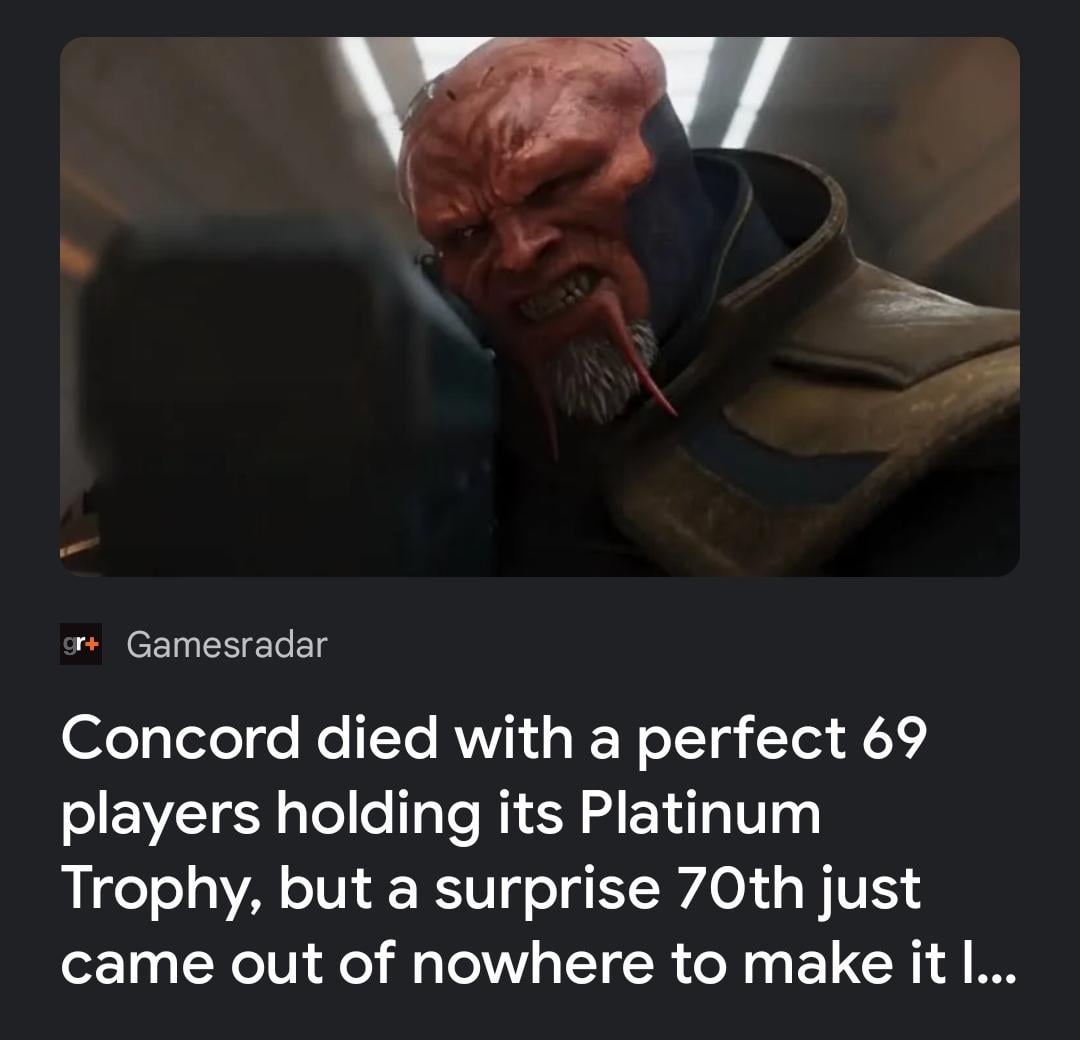Open the Gamesradar source name link
The height and width of the screenshot is (1040, 1080).
point(227,645)
